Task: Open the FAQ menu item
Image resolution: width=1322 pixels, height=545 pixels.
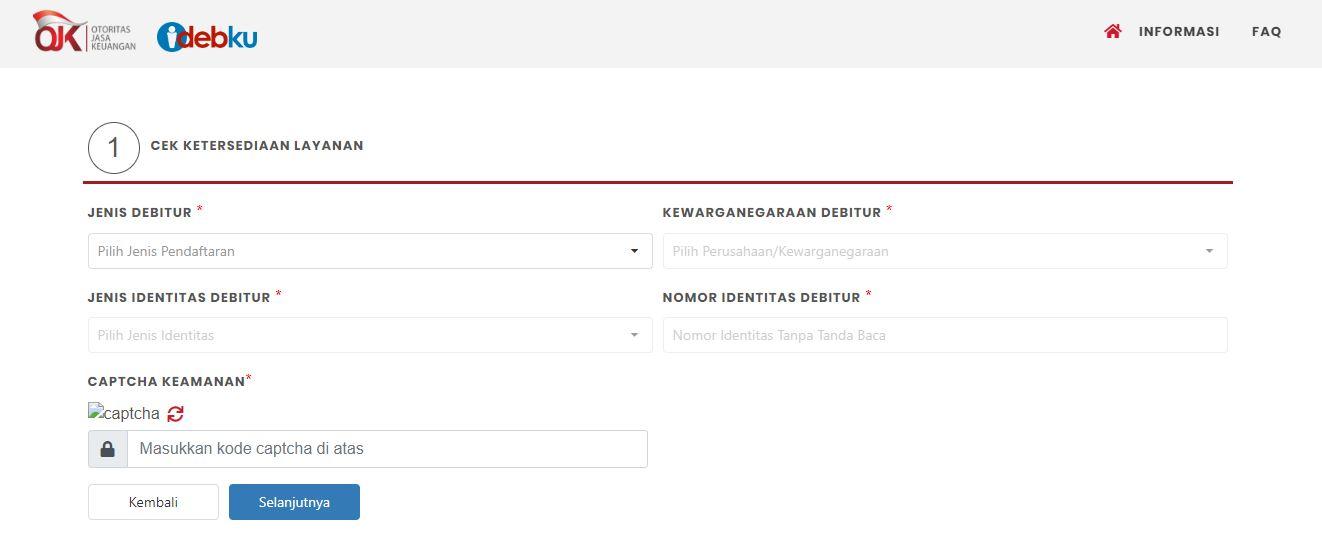Action: point(1266,32)
